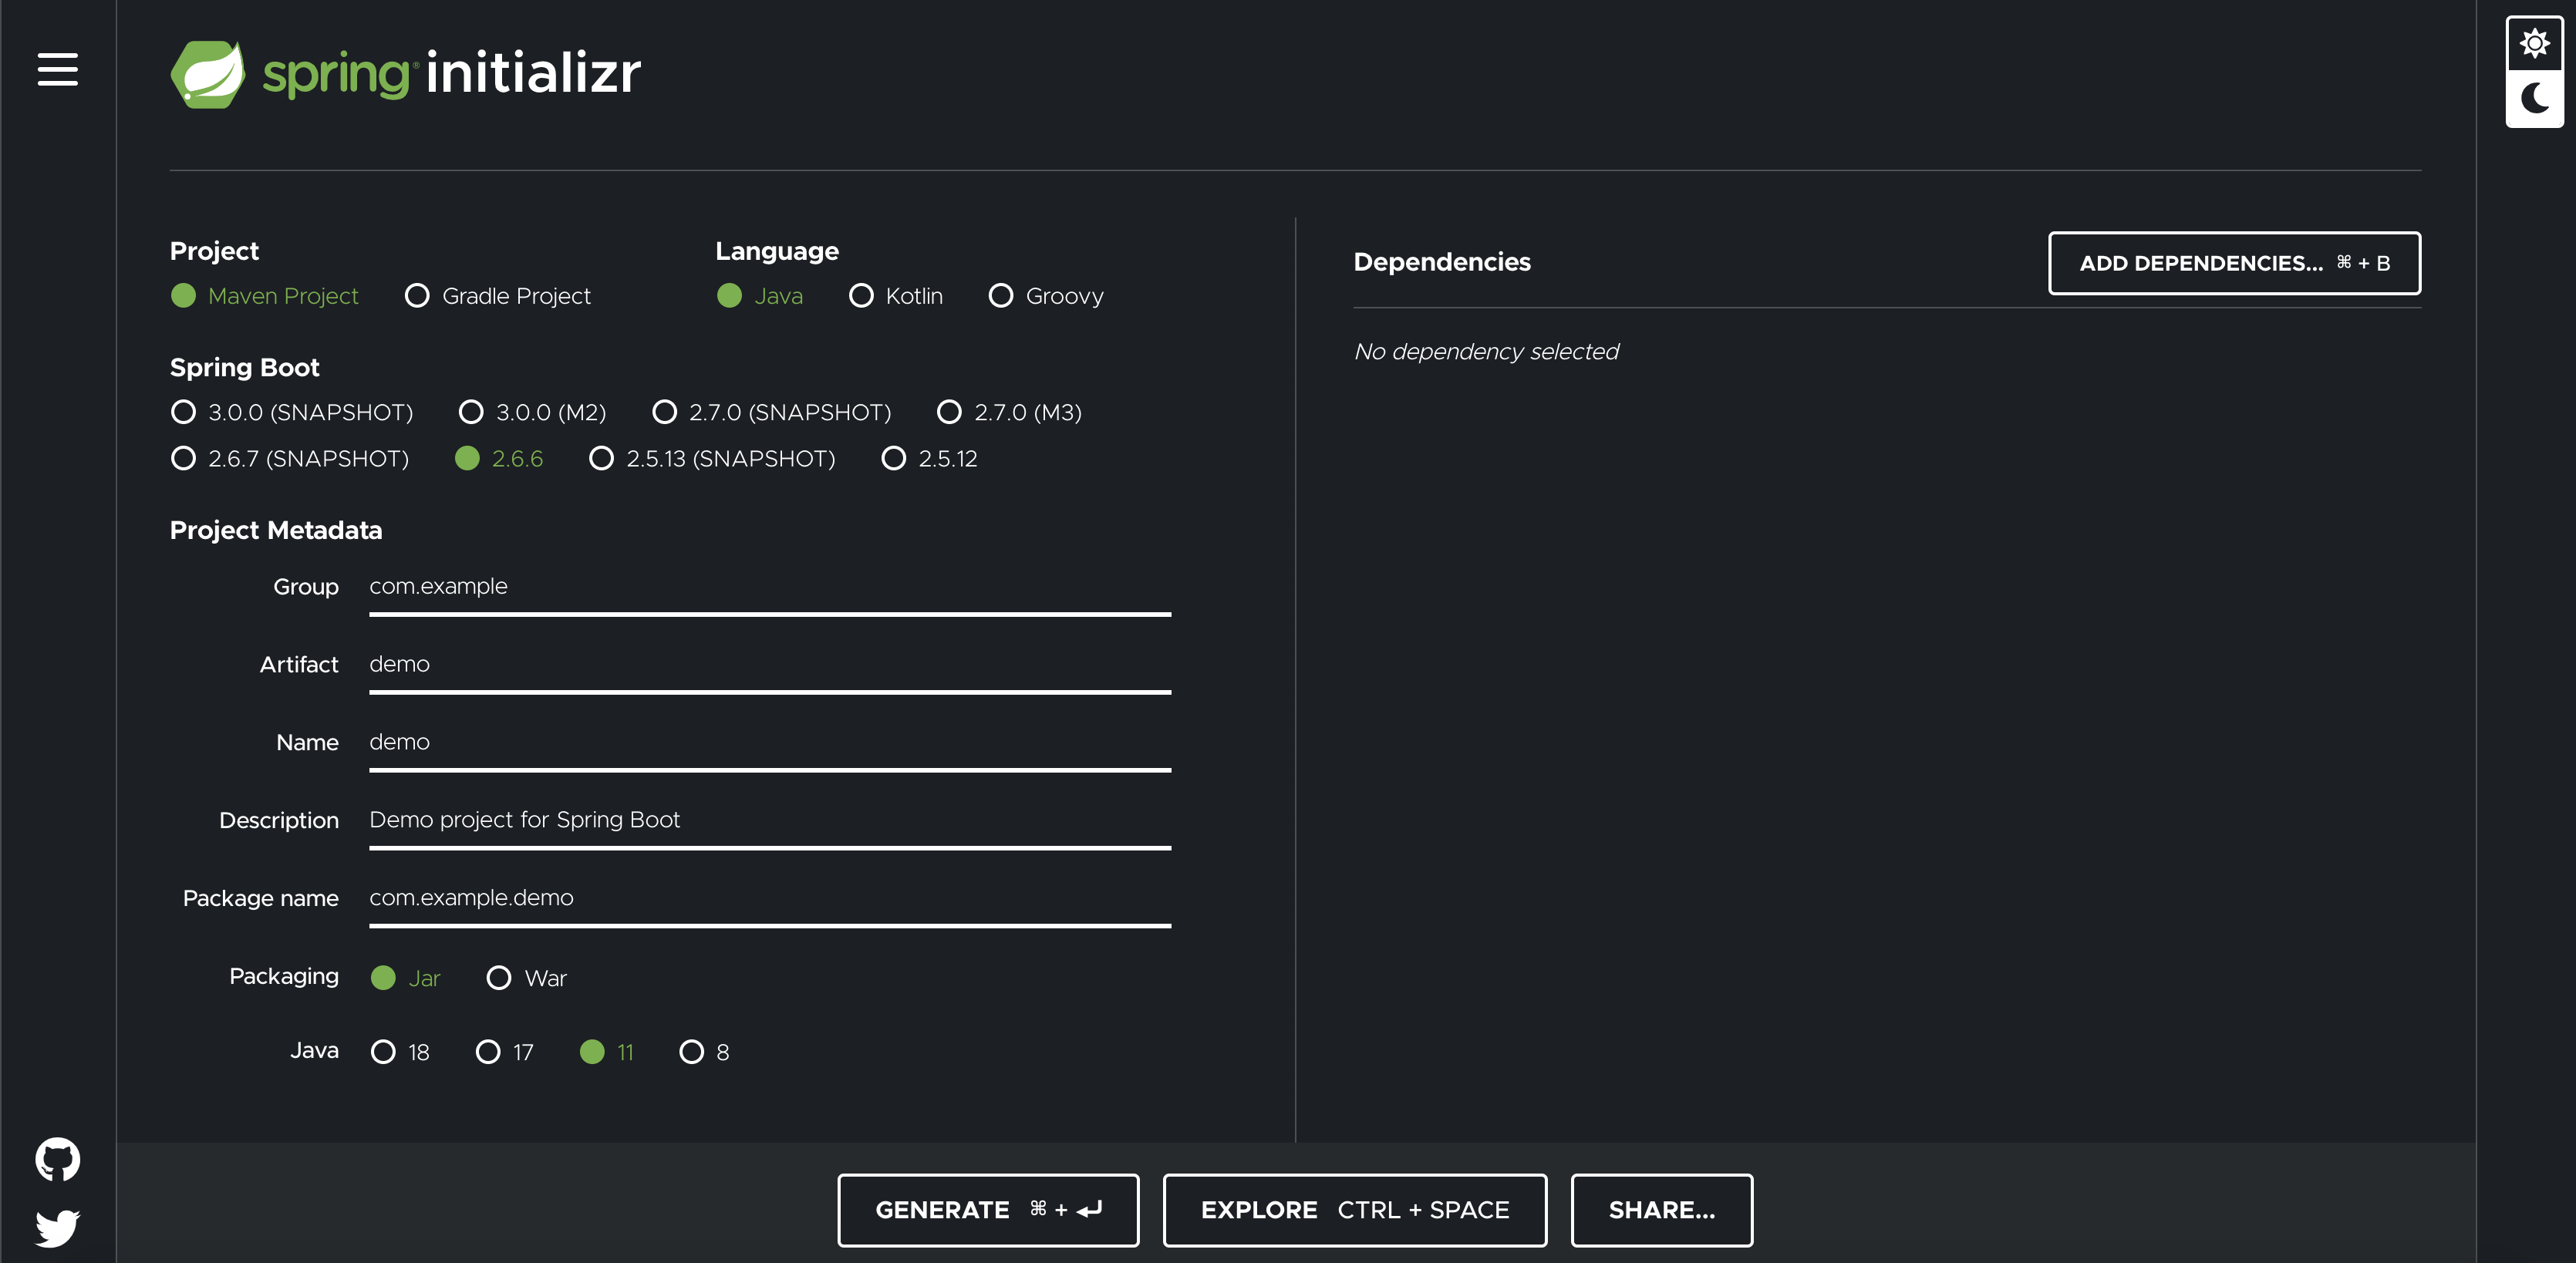
Task: Pick Spring Boot 2.5.12 version
Action: [x=893, y=458]
